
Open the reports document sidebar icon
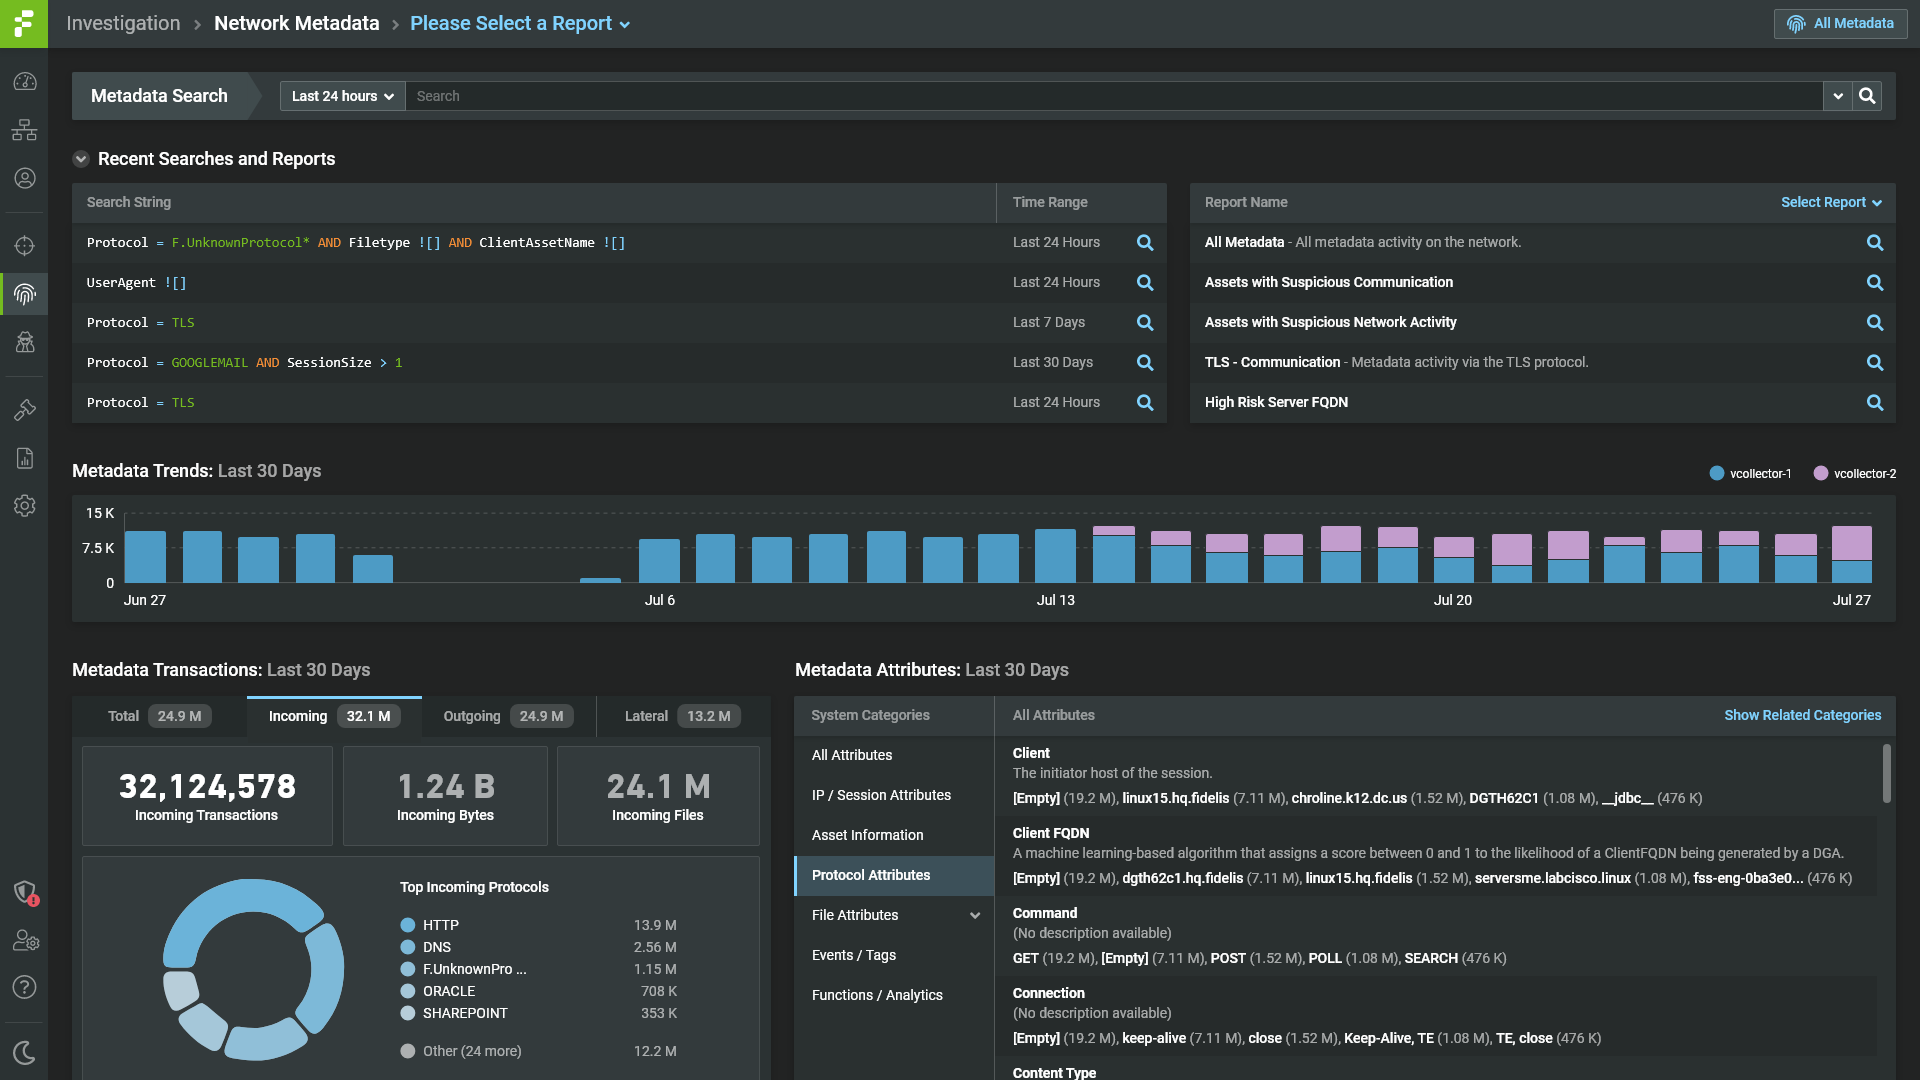(25, 458)
